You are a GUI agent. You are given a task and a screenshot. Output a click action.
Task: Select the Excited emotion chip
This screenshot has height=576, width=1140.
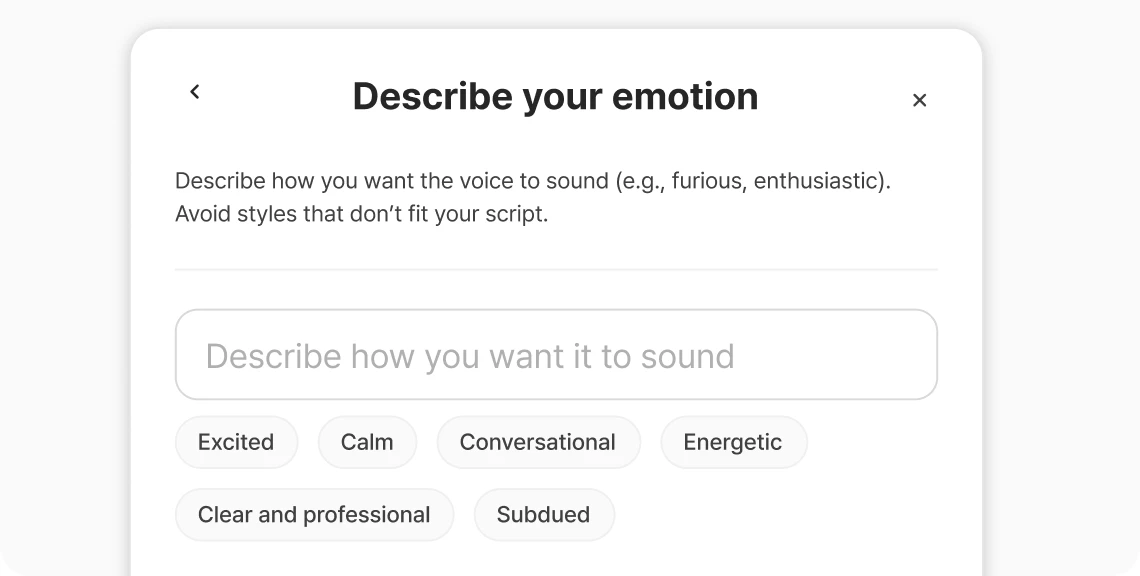[236, 442]
